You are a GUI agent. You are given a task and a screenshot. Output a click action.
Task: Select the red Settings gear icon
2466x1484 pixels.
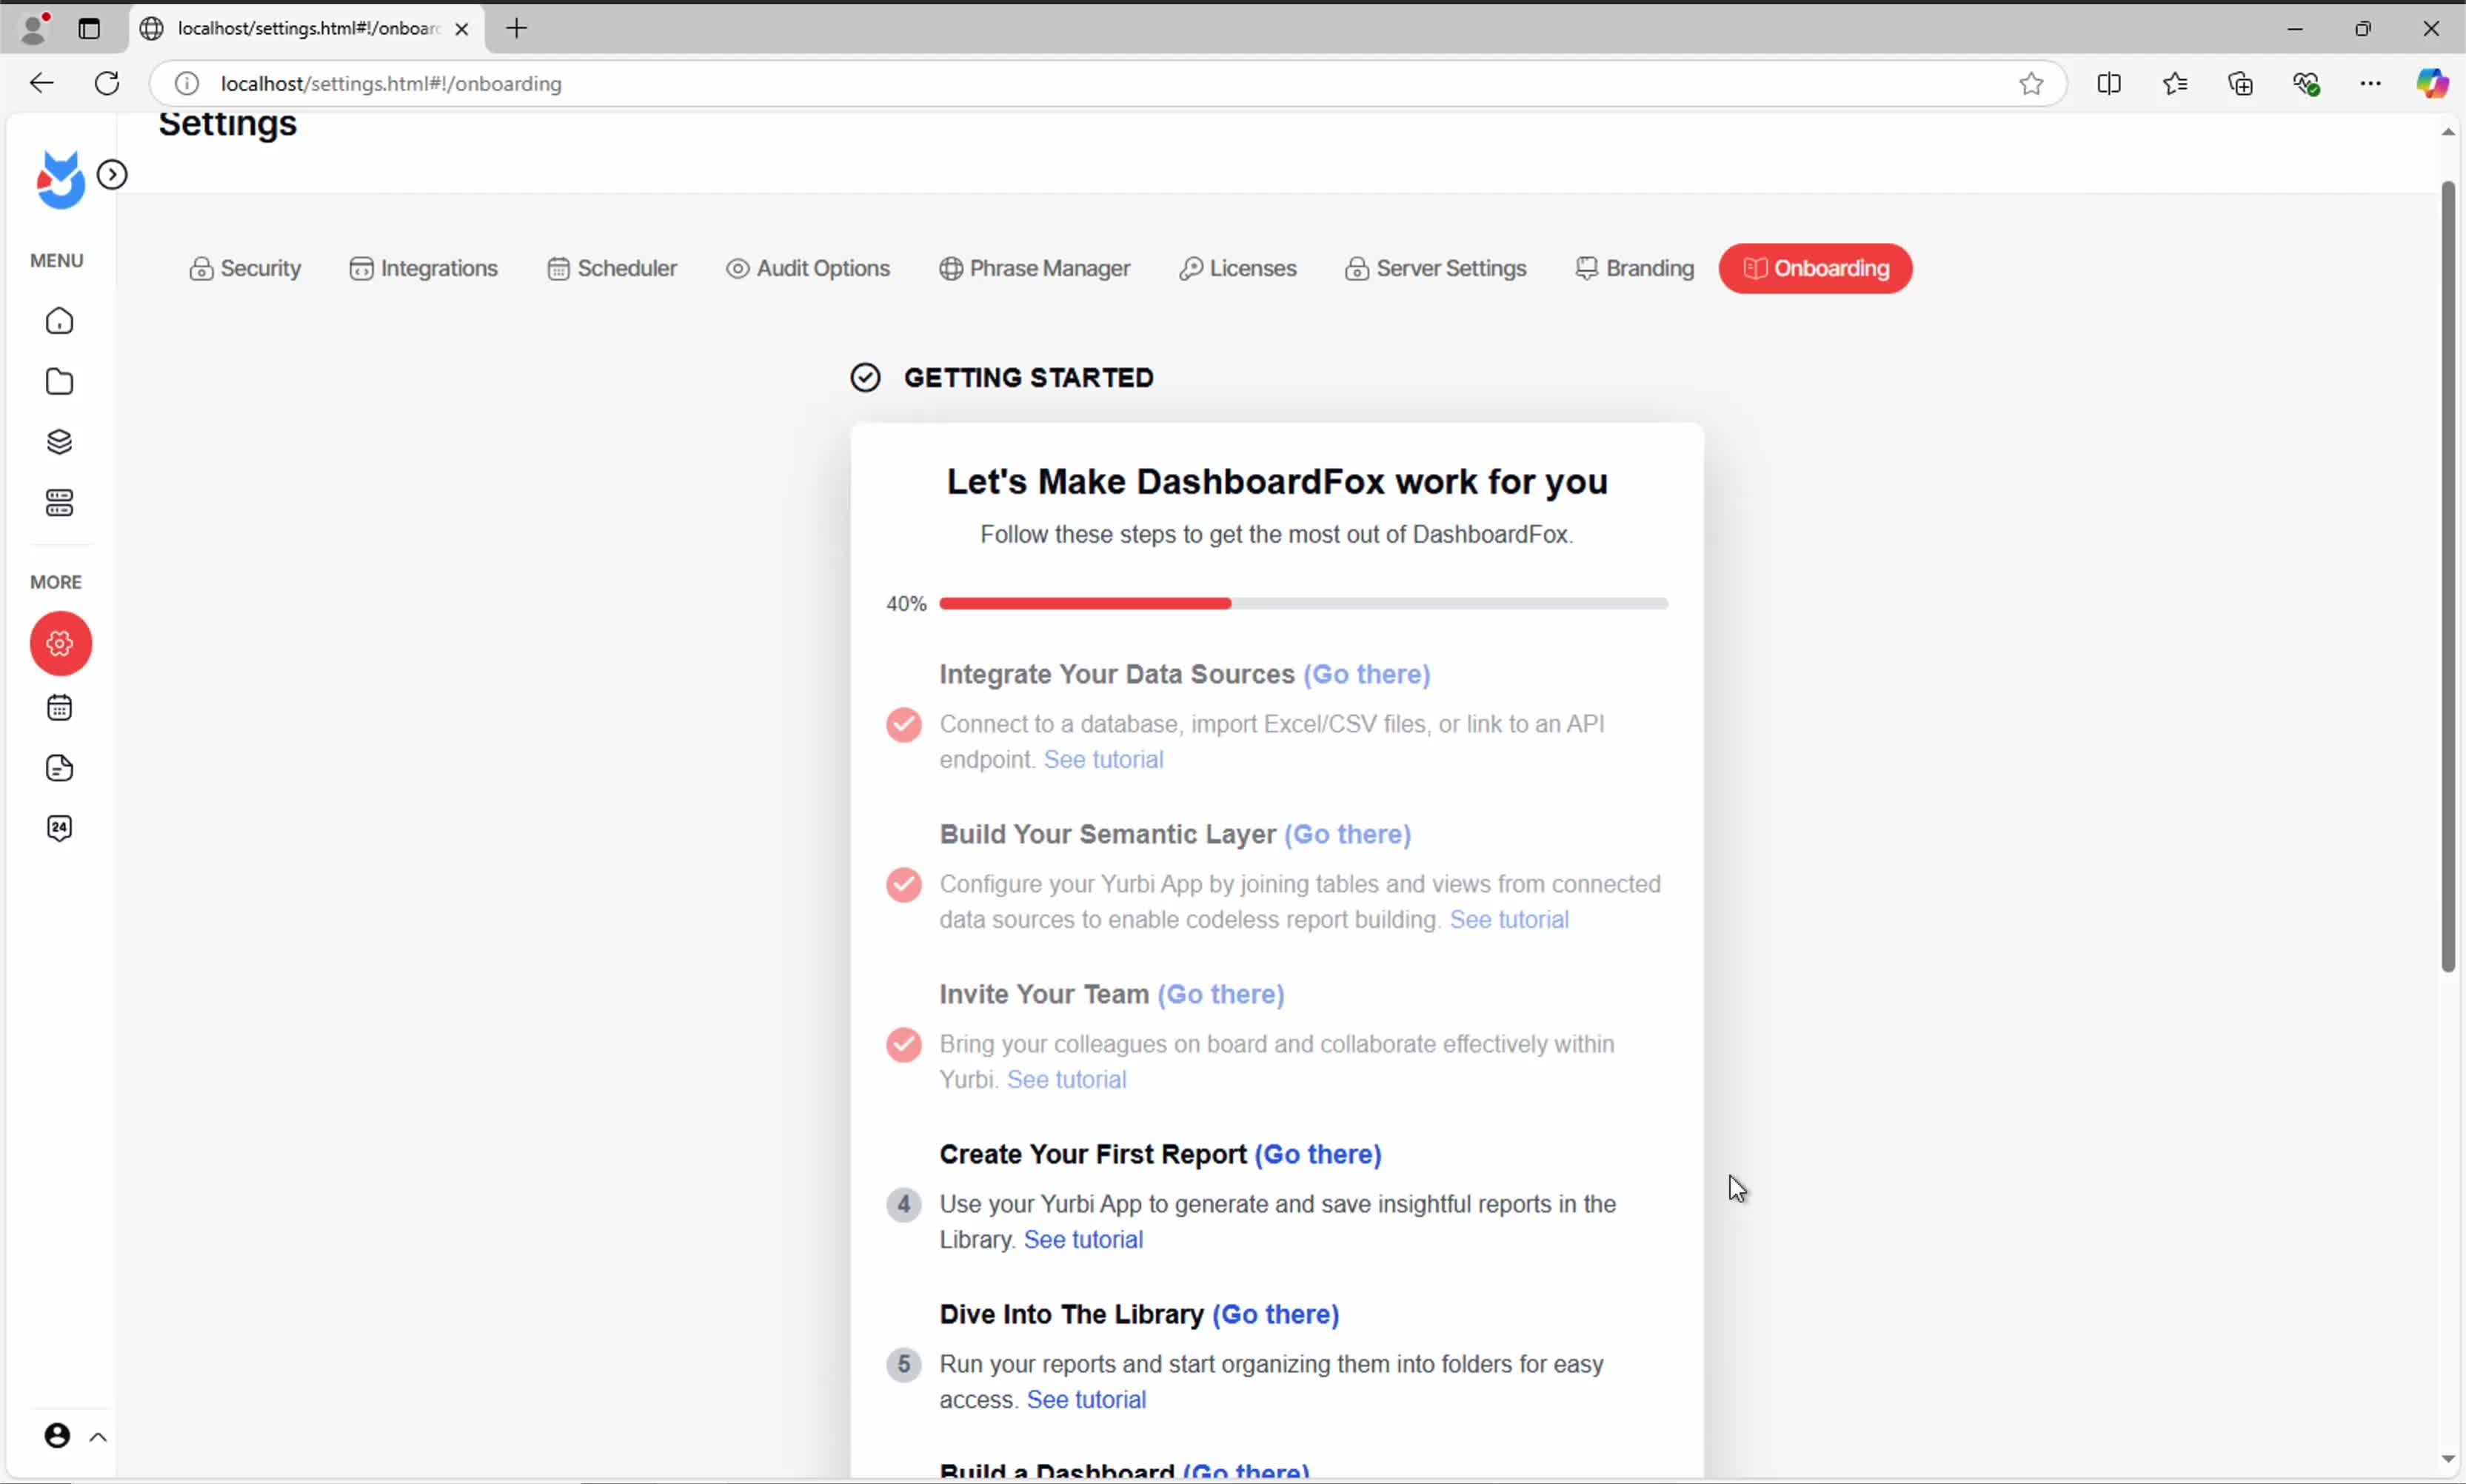pos(61,643)
